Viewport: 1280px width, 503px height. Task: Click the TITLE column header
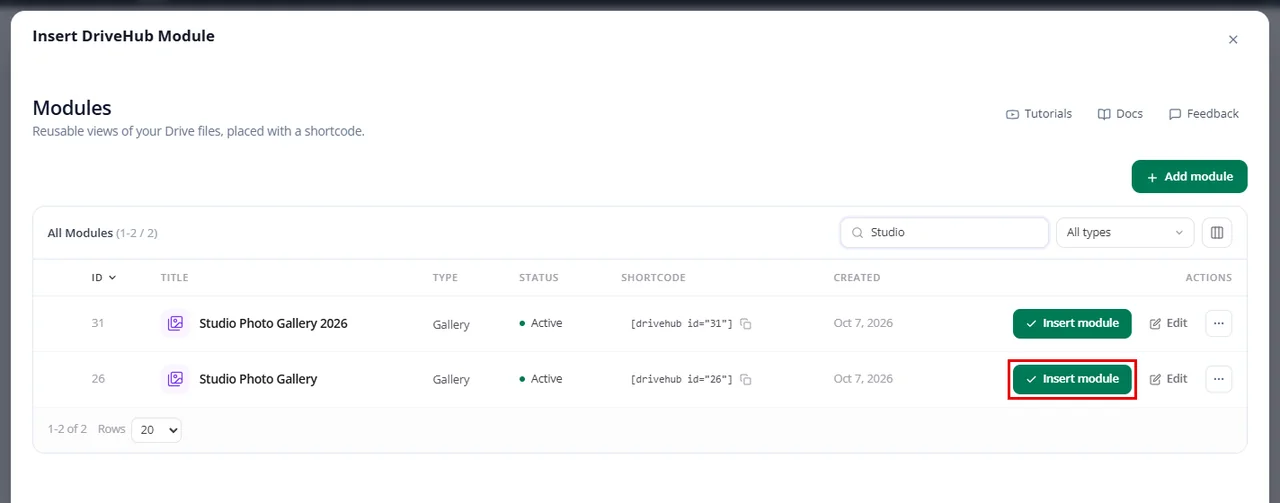click(174, 277)
